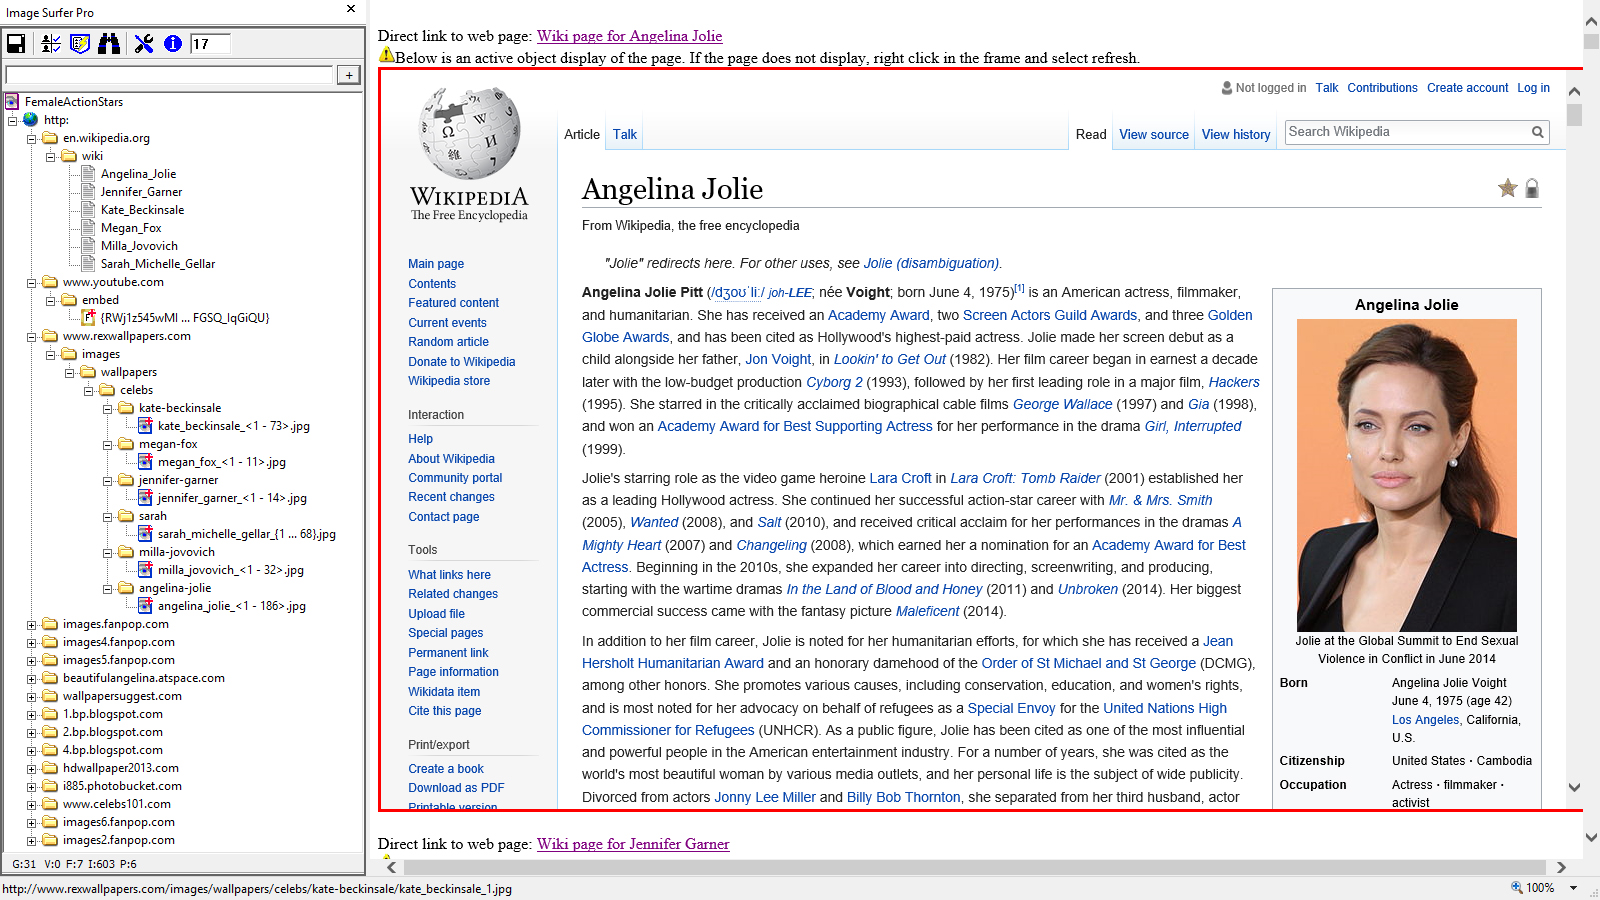Open the View source tab
Screen dimensions: 1600x900
click(x=1154, y=134)
